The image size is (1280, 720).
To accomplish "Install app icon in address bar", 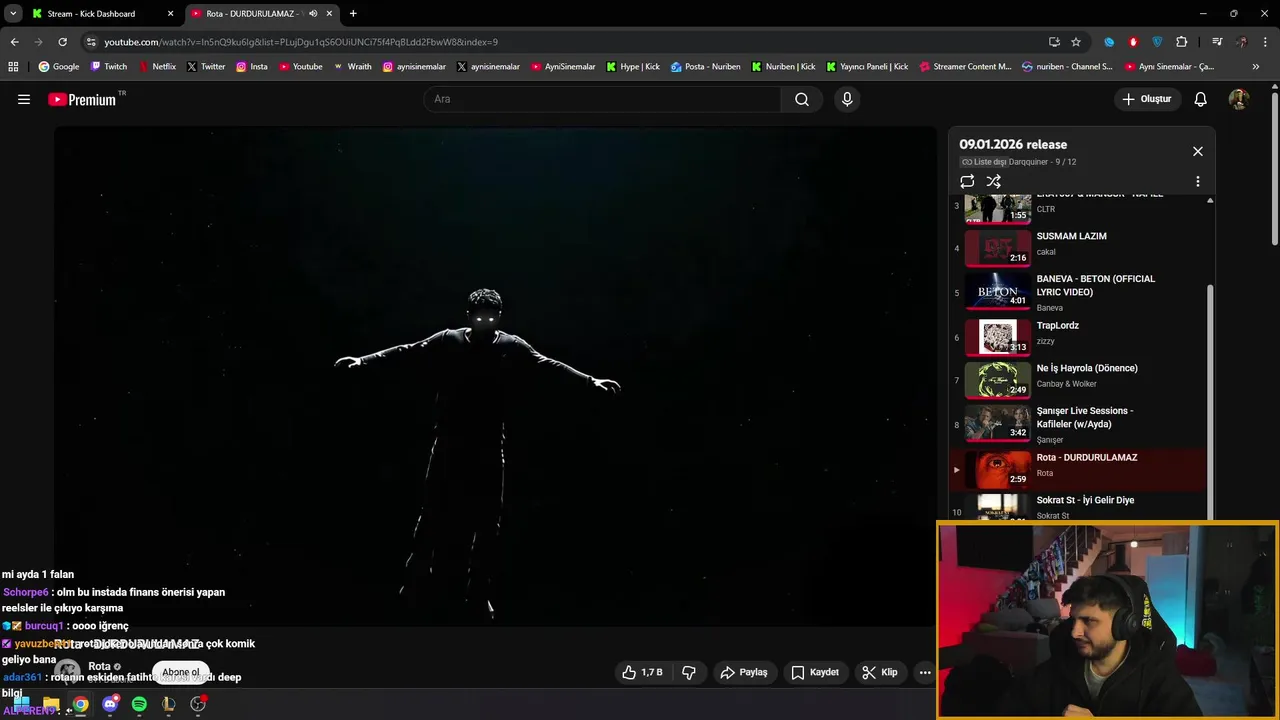I will click(1054, 42).
